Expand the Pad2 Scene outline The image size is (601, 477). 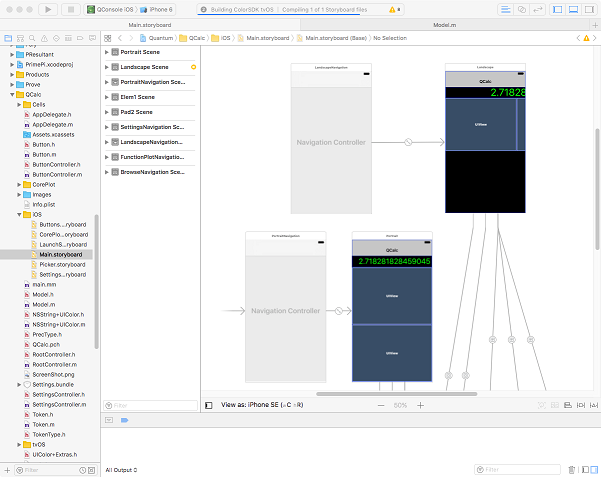click(107, 112)
